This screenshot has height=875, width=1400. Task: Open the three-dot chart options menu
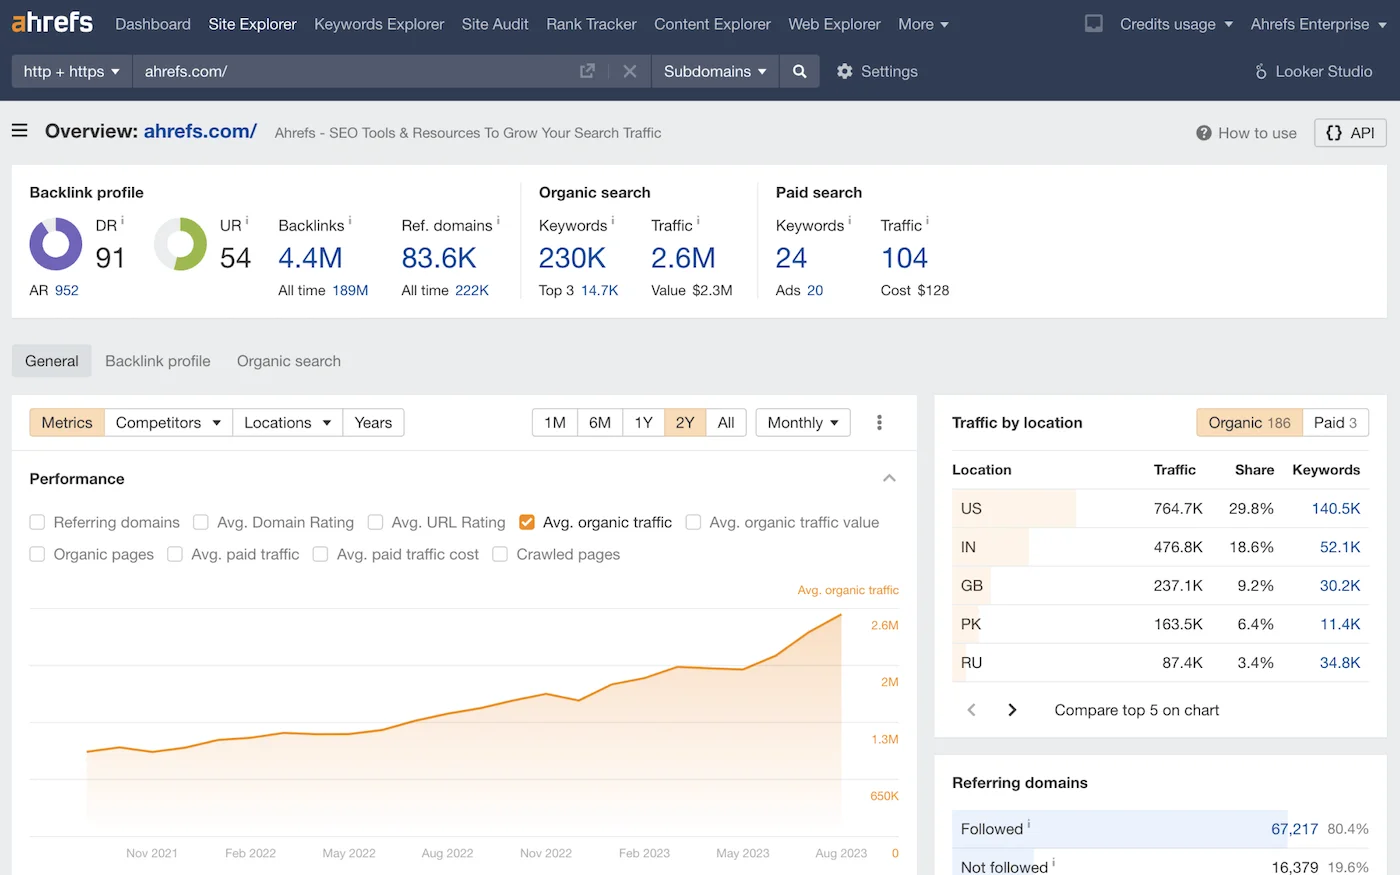[x=879, y=422]
